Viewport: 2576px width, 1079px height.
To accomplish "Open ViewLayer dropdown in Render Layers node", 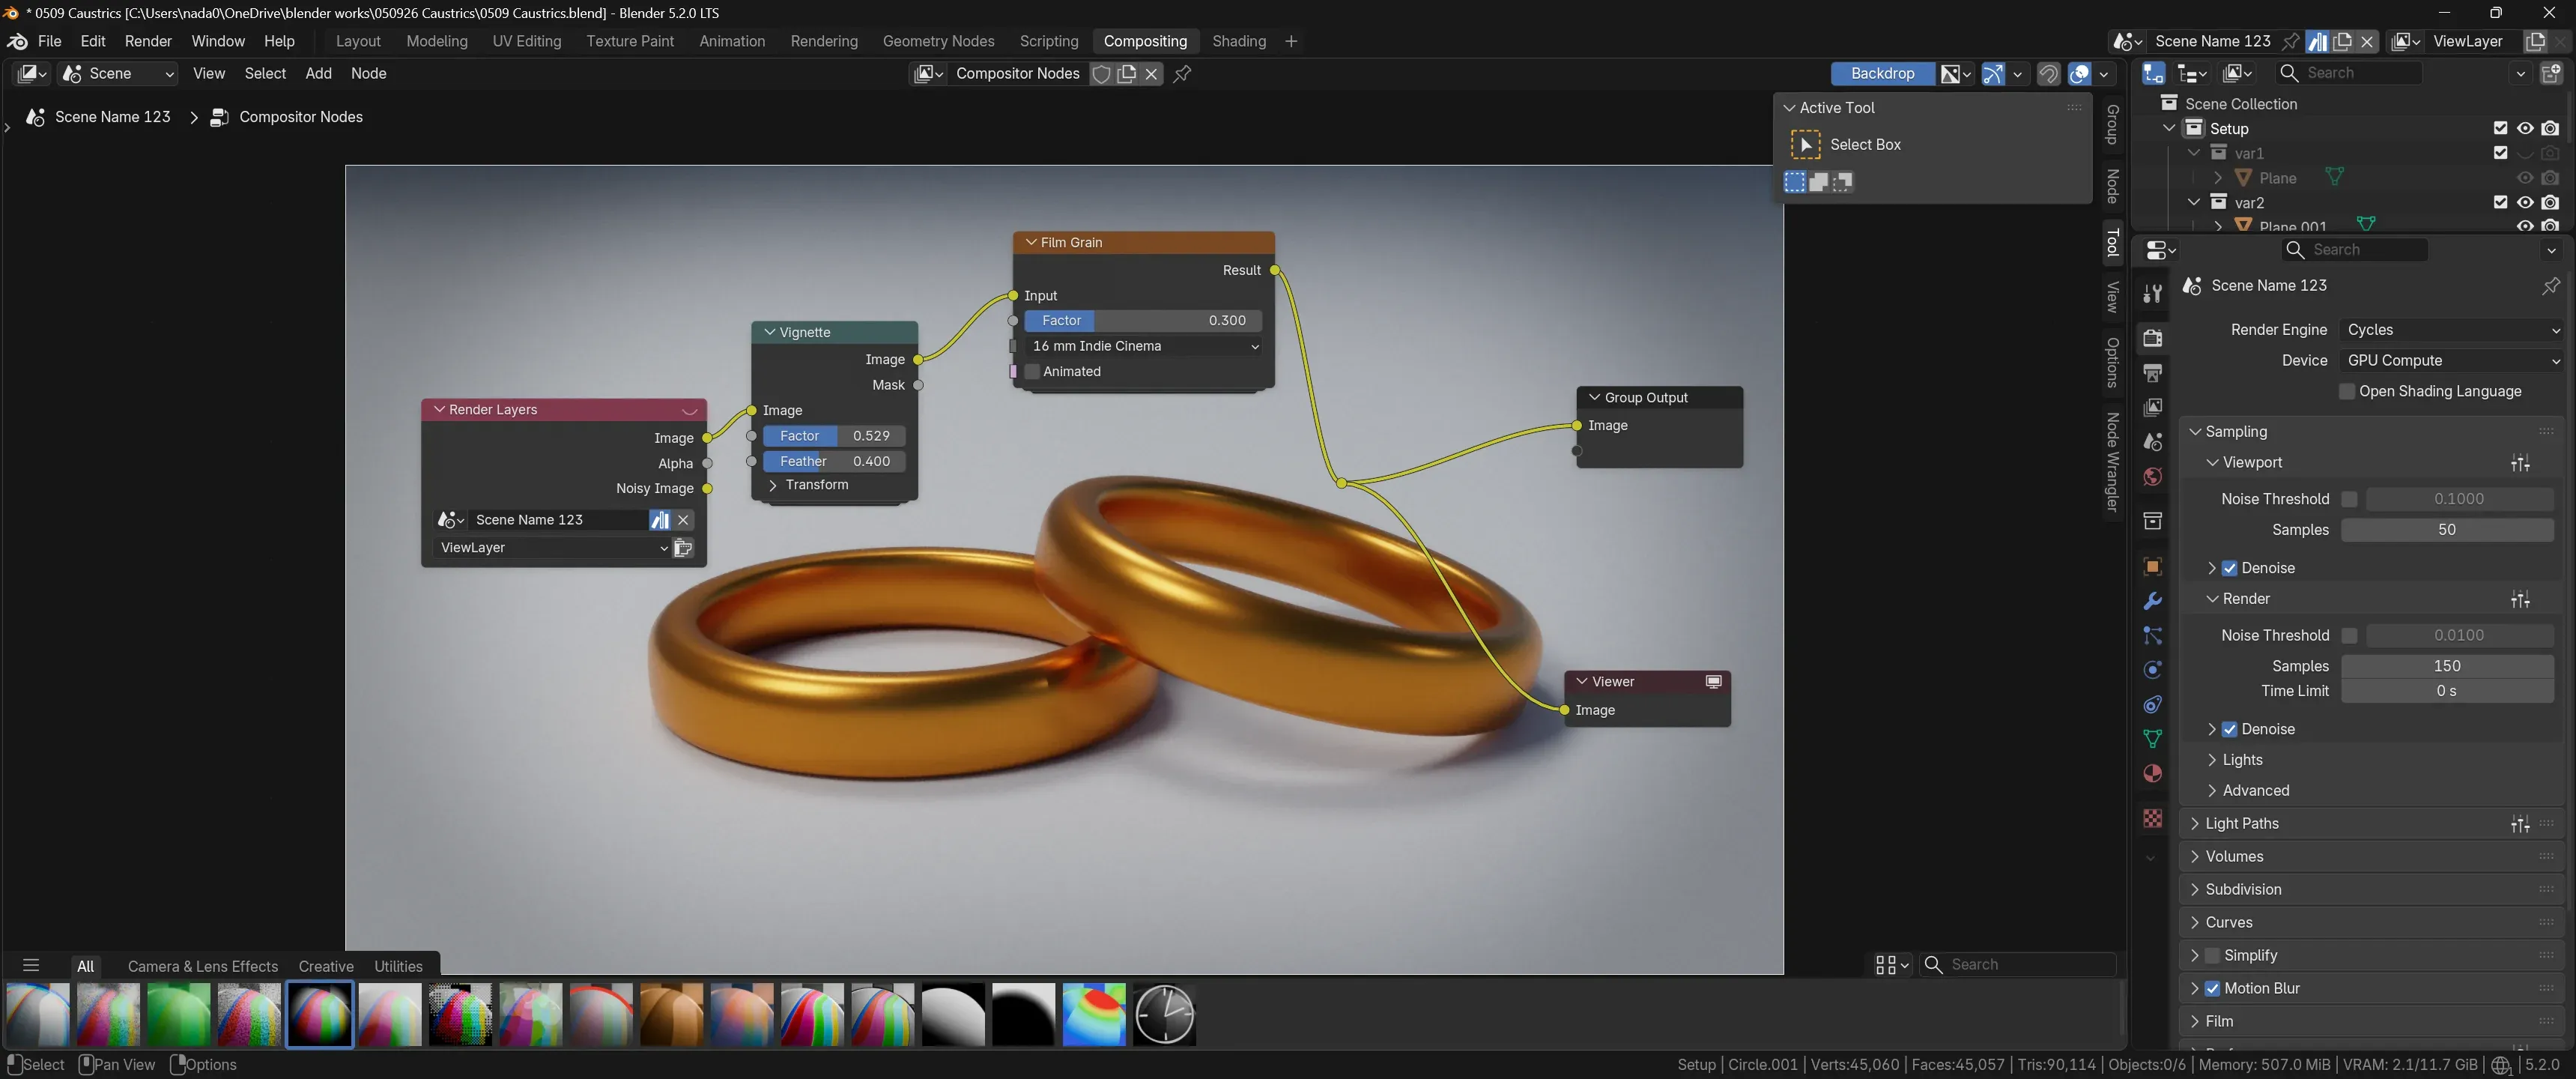I will tap(553, 548).
